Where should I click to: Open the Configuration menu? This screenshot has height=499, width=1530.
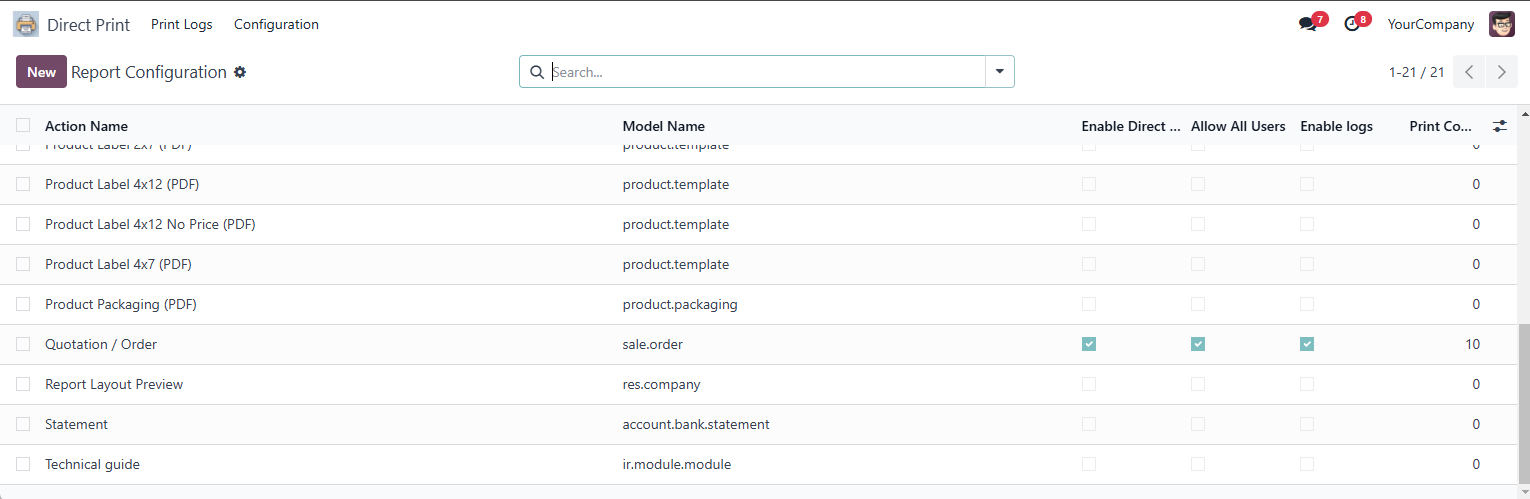(x=276, y=24)
